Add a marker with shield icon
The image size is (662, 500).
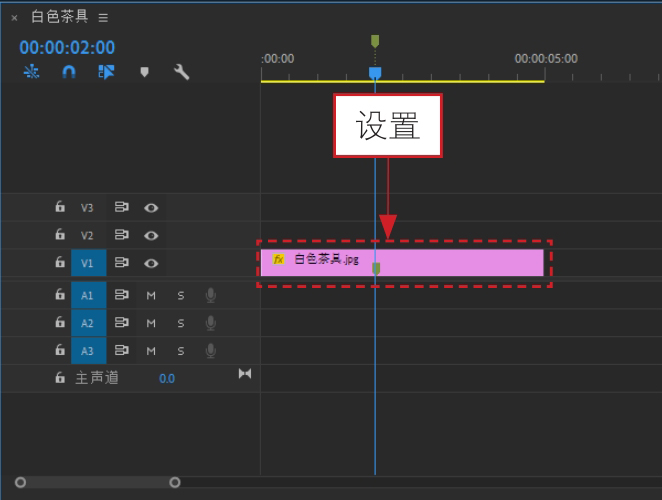pos(144,72)
